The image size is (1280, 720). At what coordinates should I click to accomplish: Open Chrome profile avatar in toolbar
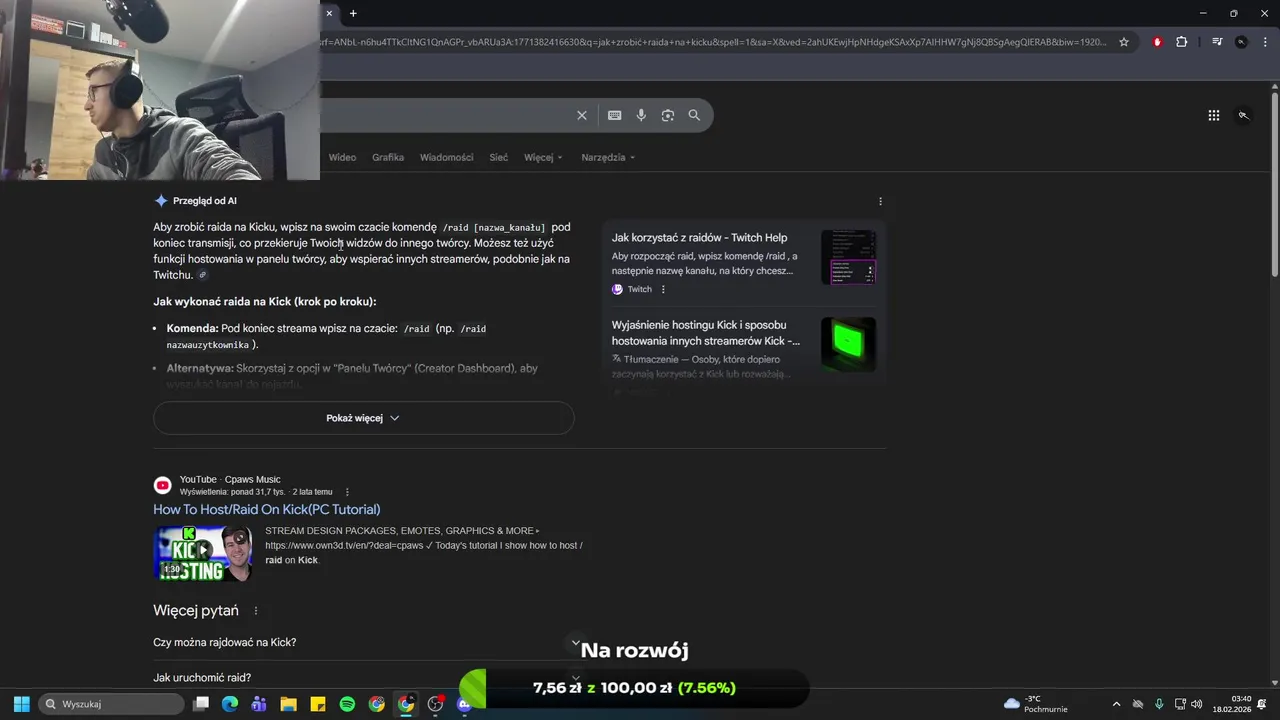point(1241,42)
